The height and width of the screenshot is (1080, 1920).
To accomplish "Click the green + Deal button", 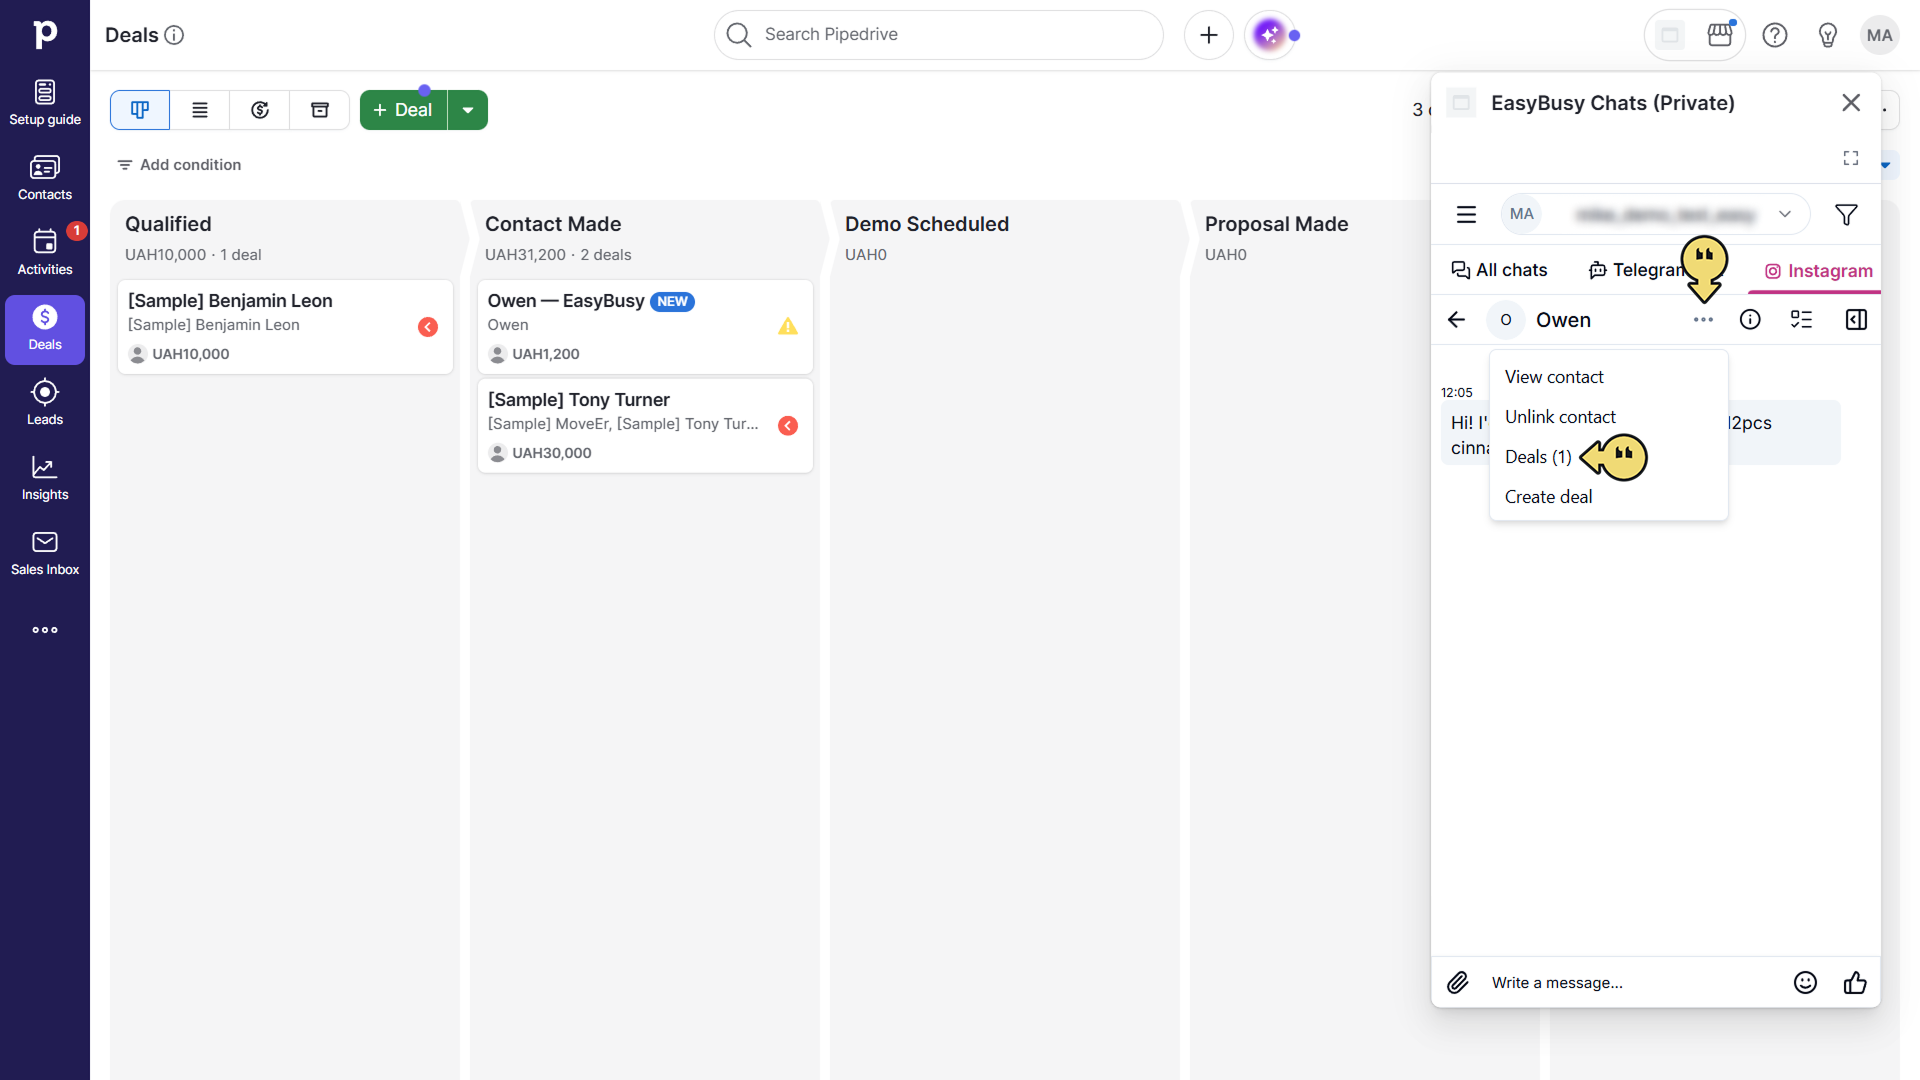I will [403, 110].
